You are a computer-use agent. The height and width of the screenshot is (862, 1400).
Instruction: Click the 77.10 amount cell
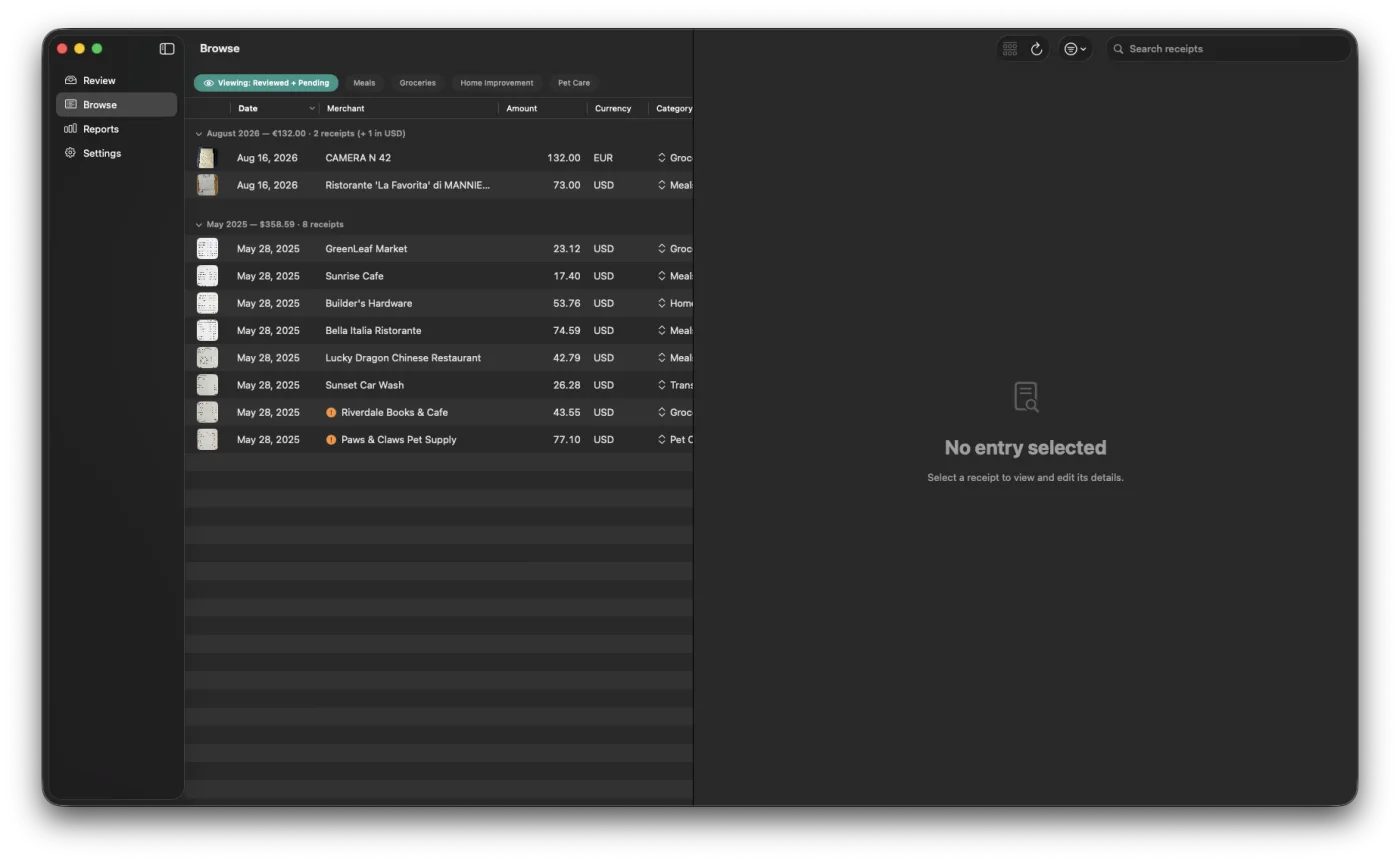[x=567, y=440]
